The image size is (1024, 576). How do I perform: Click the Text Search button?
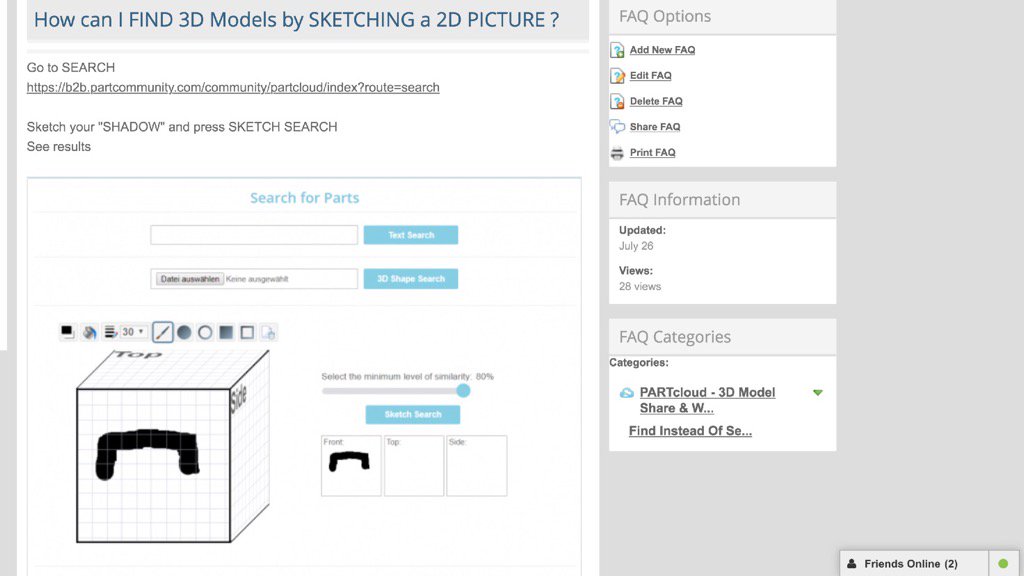[x=411, y=235]
